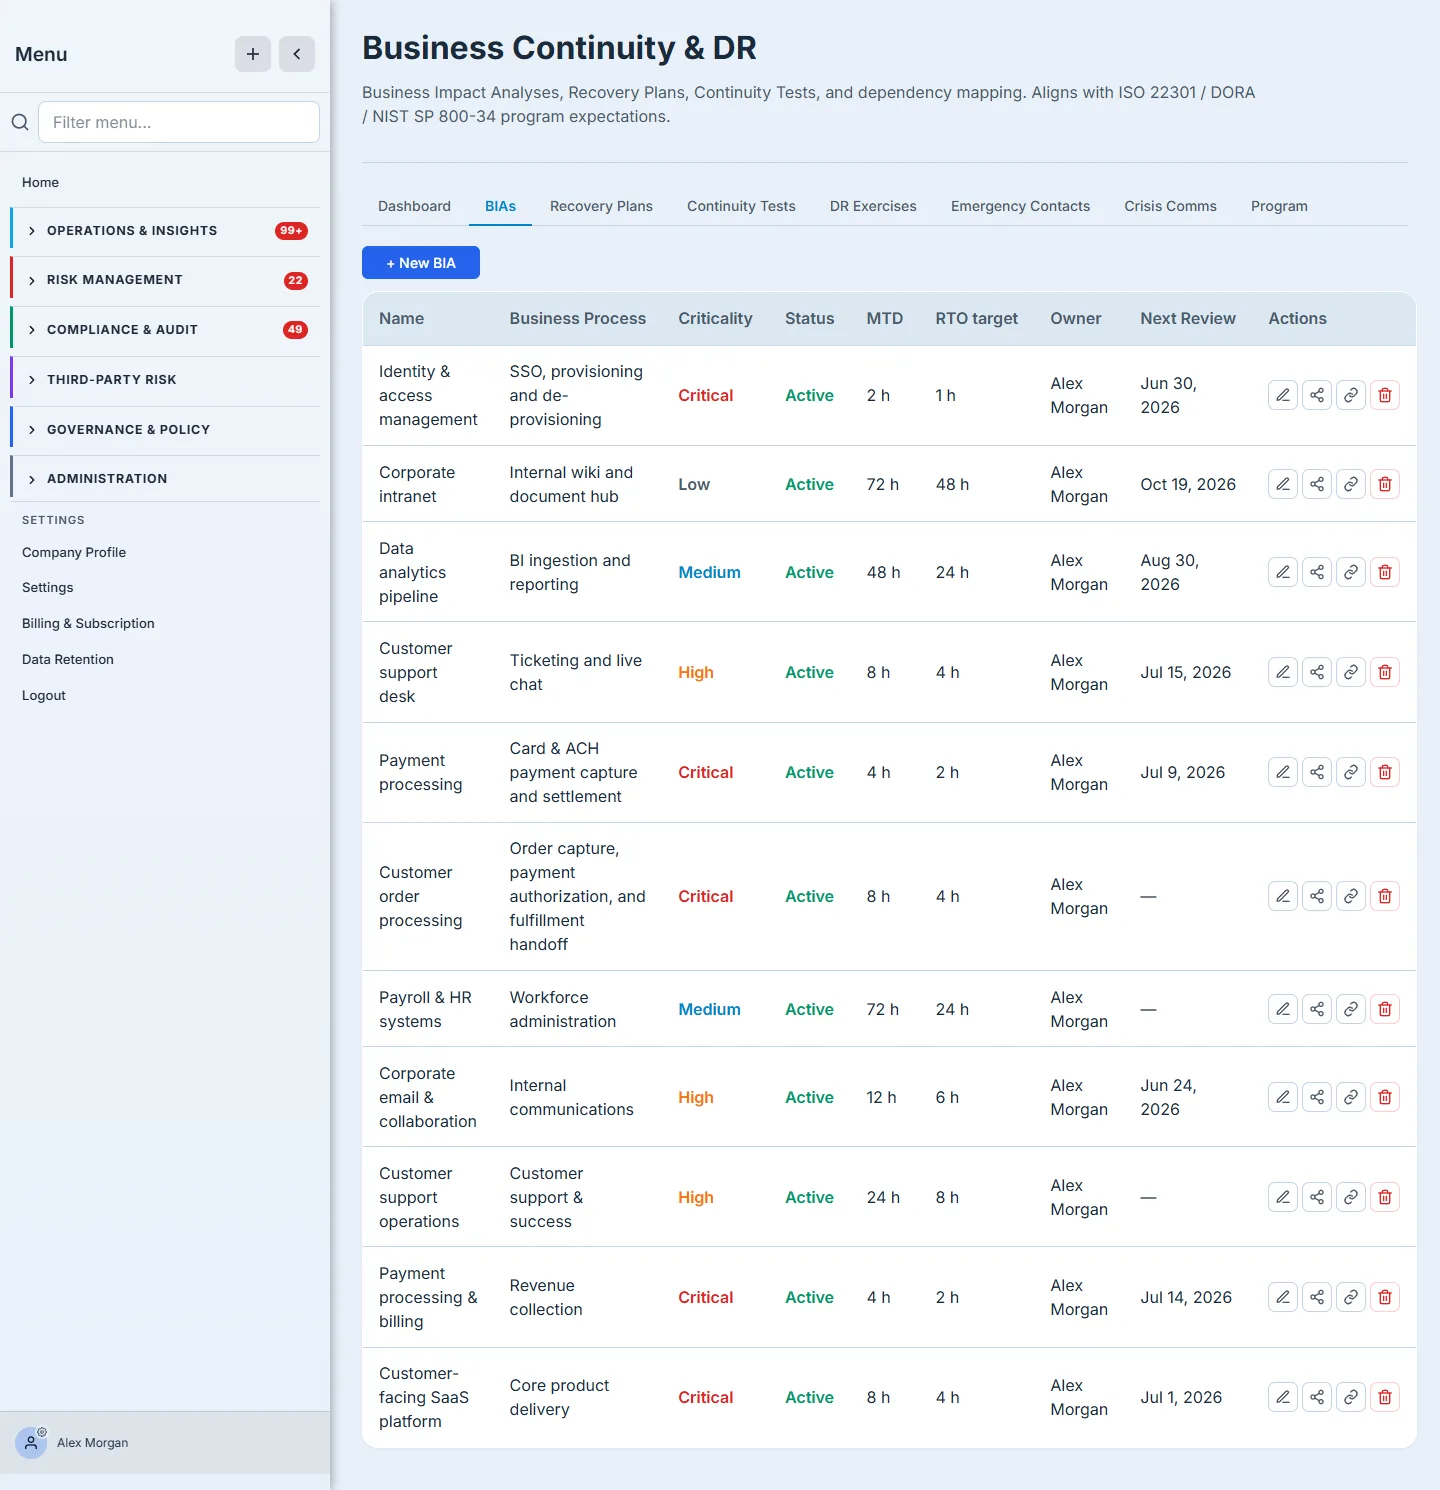Click the 'Low' criticality value

[694, 484]
